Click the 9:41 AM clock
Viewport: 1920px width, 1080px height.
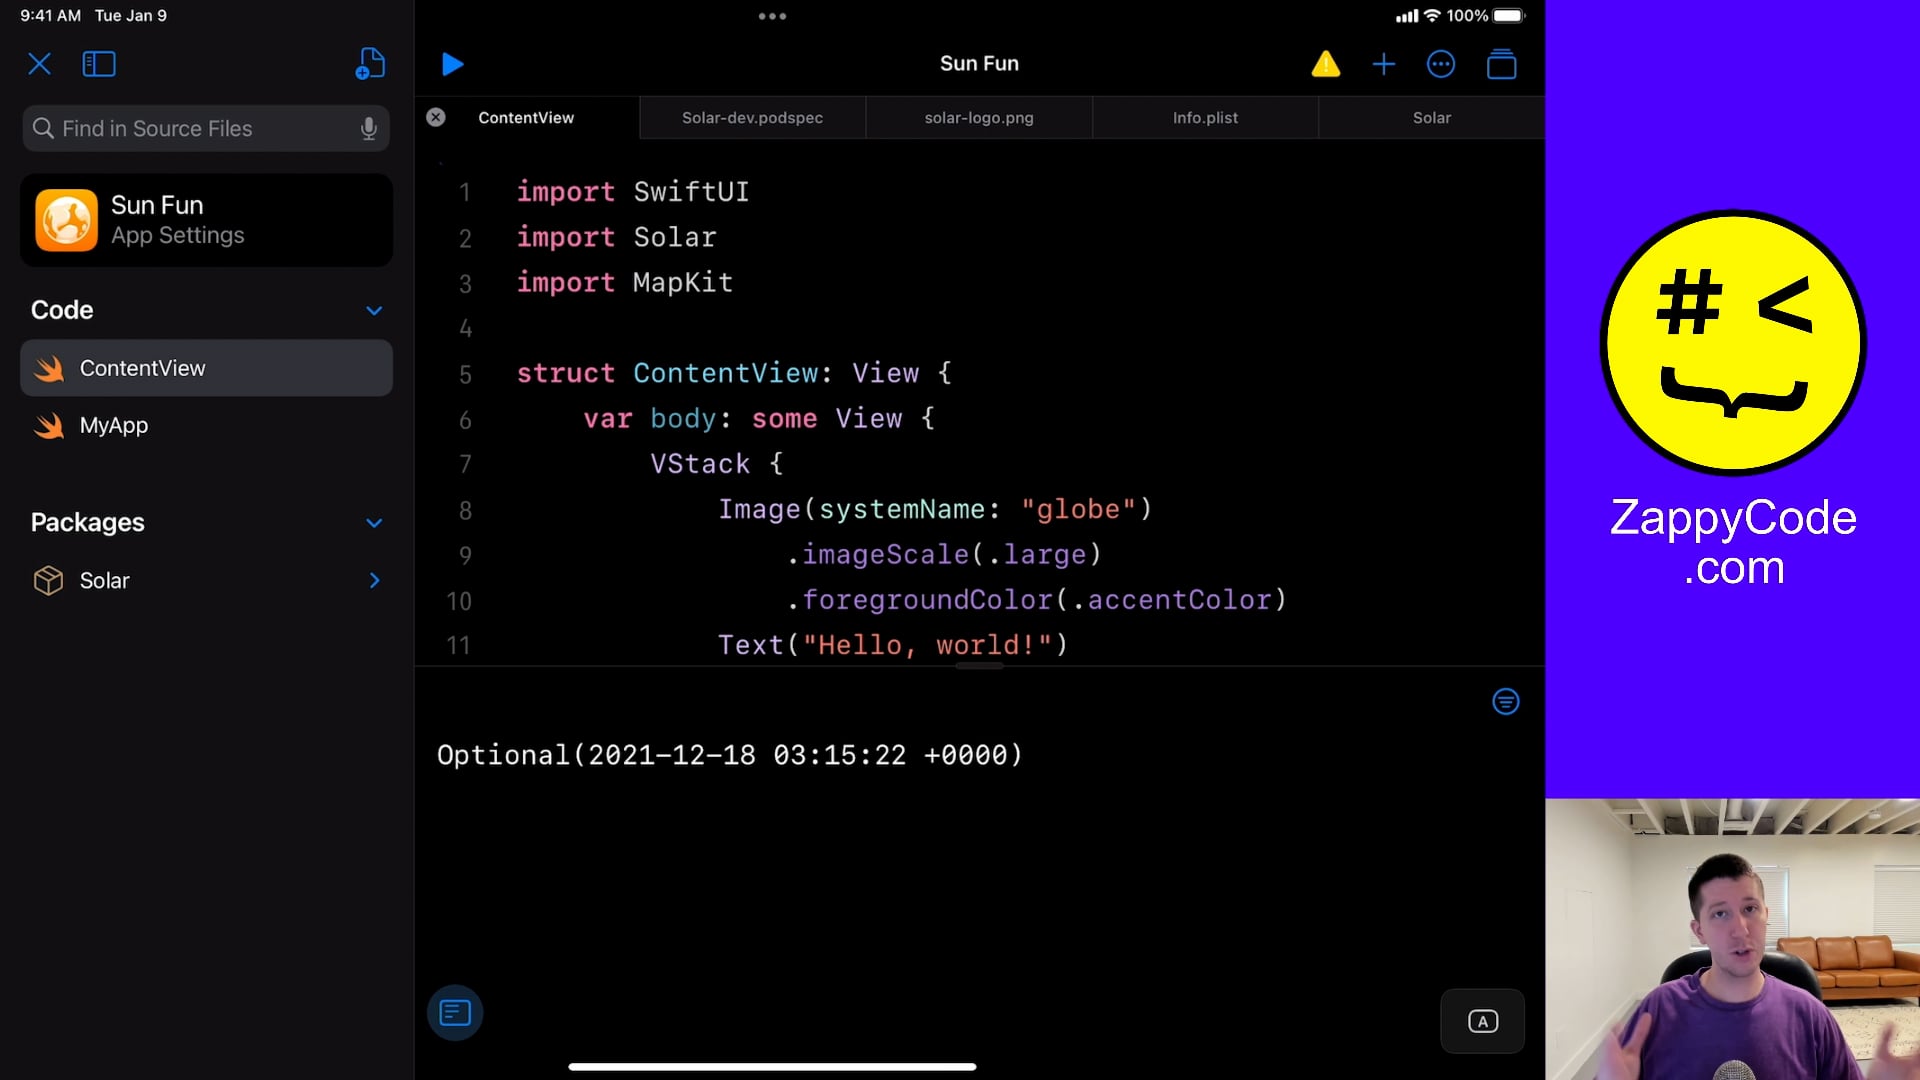51,16
